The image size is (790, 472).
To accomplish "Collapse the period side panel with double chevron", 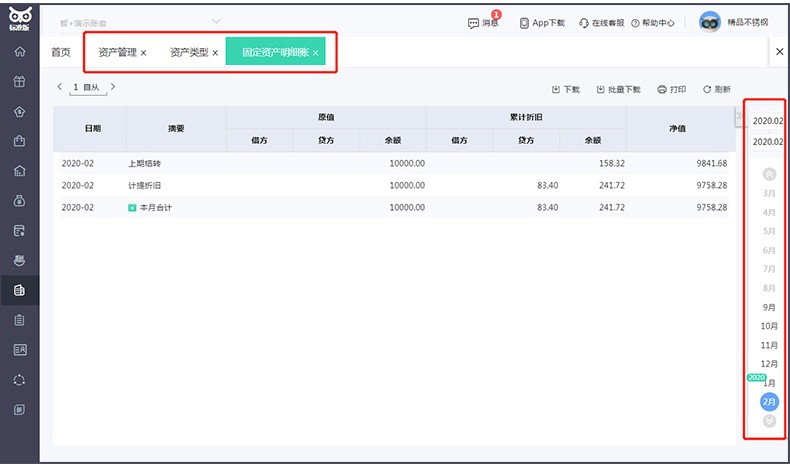I will click(739, 116).
